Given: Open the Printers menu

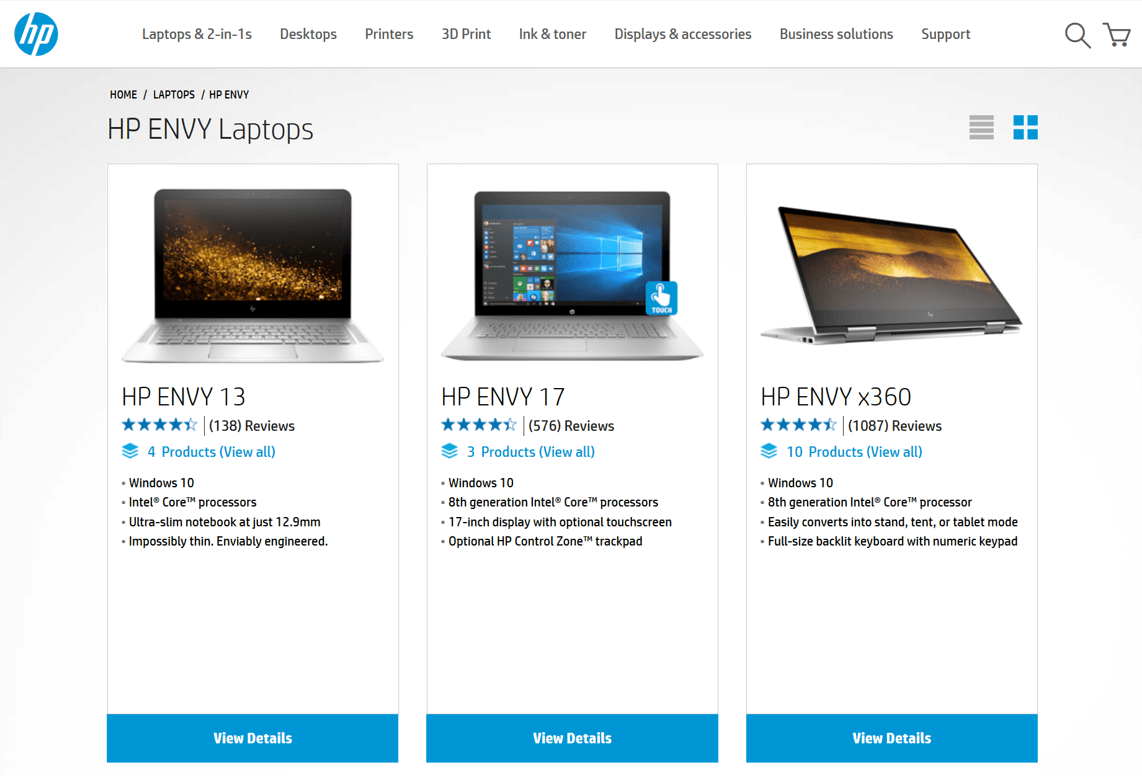Looking at the screenshot, I should click(x=389, y=34).
